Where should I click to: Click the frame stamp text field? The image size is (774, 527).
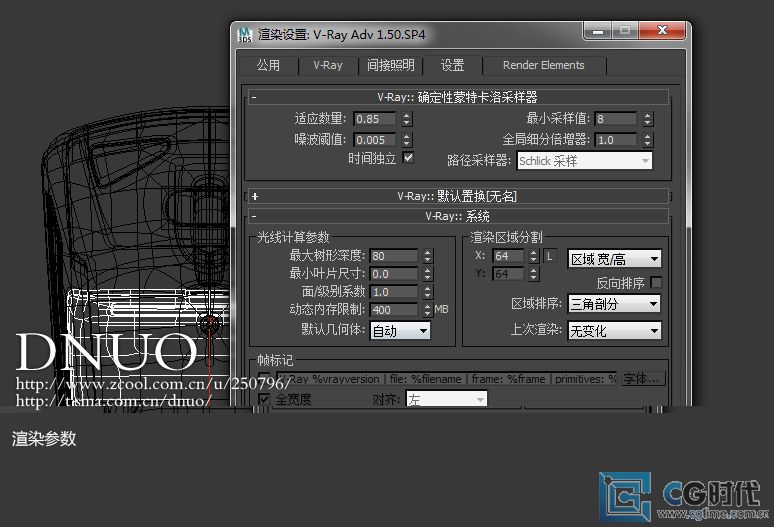(447, 378)
